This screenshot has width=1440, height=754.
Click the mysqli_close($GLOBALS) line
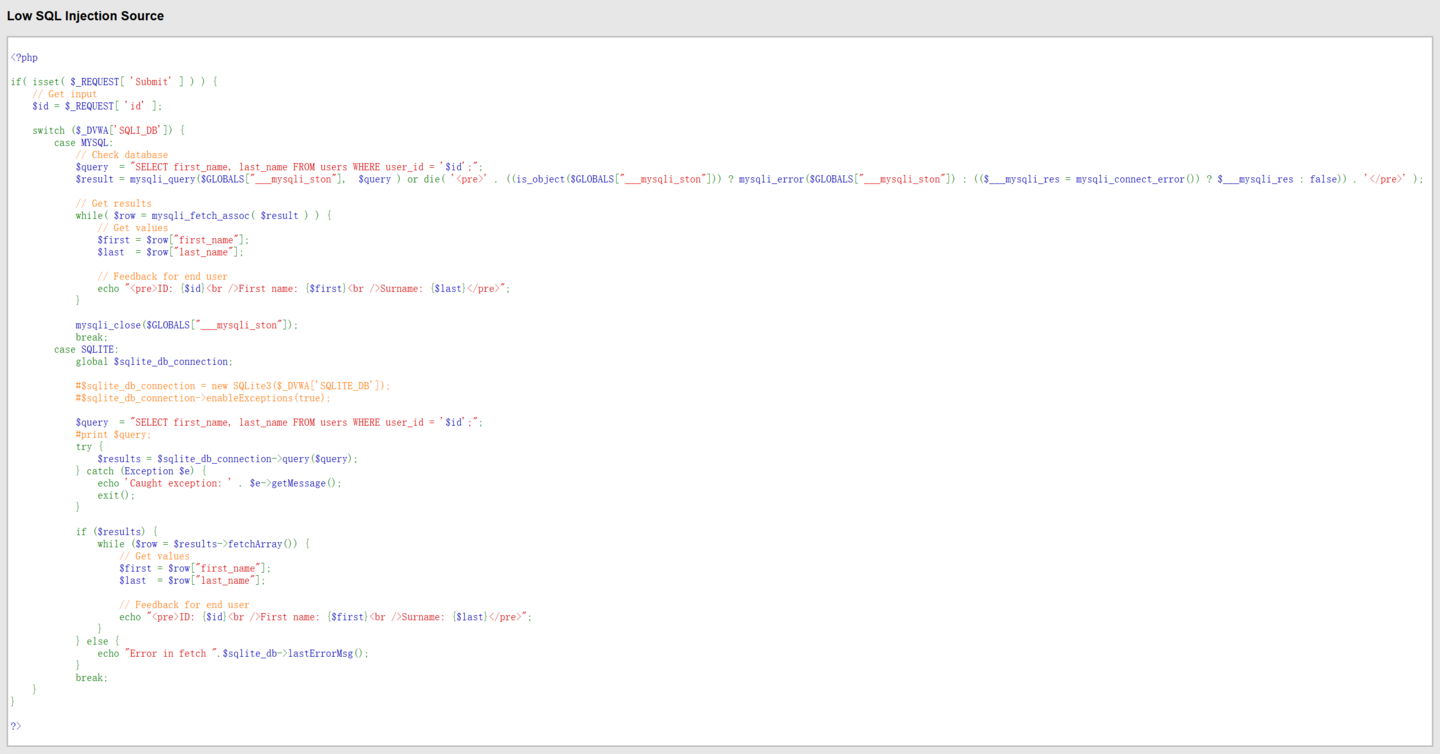click(187, 325)
